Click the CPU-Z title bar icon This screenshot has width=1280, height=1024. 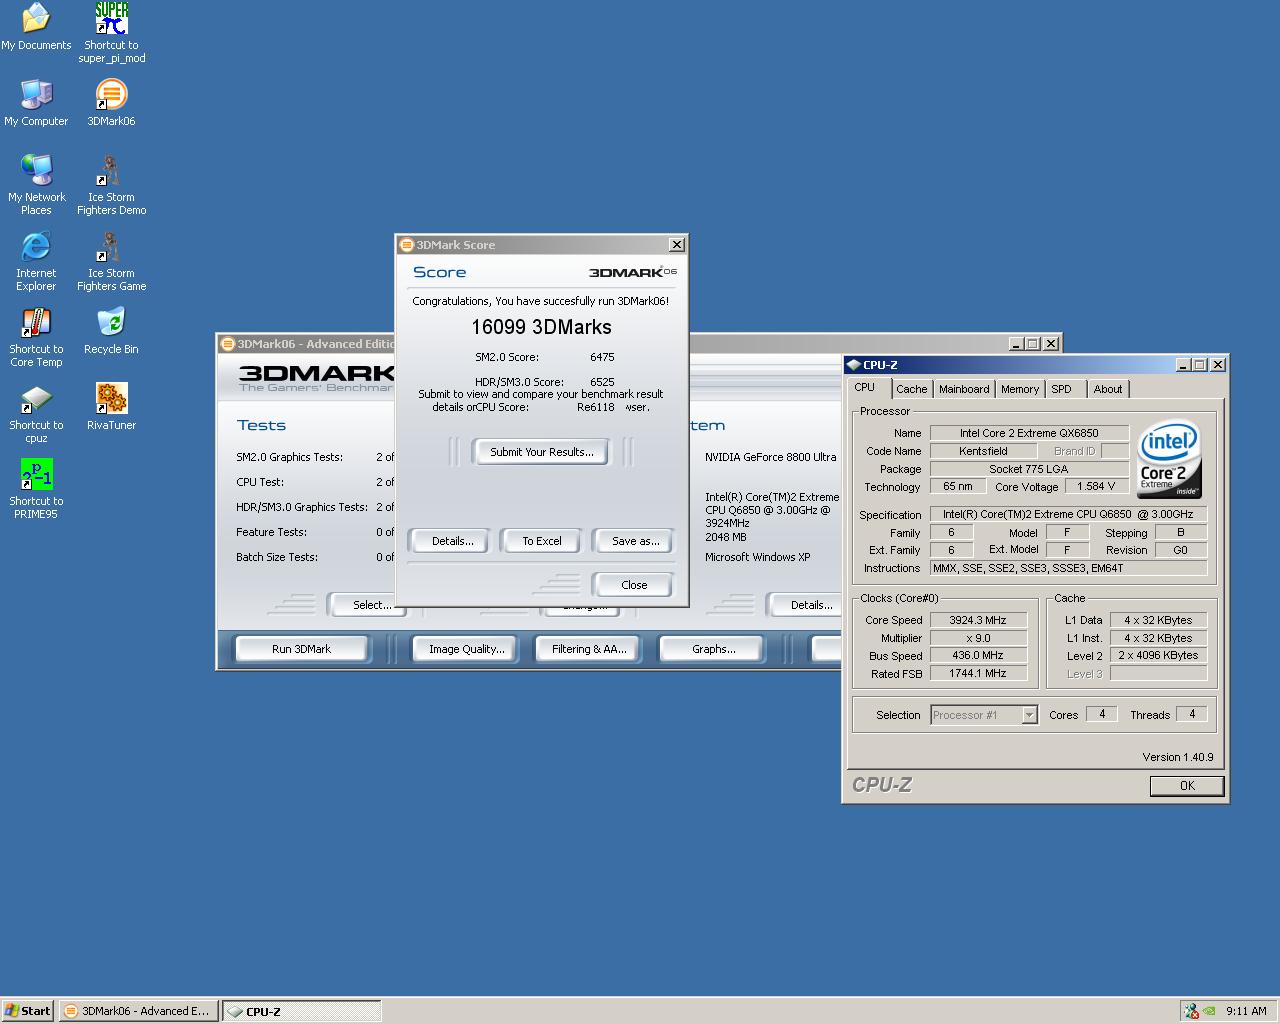tap(853, 365)
